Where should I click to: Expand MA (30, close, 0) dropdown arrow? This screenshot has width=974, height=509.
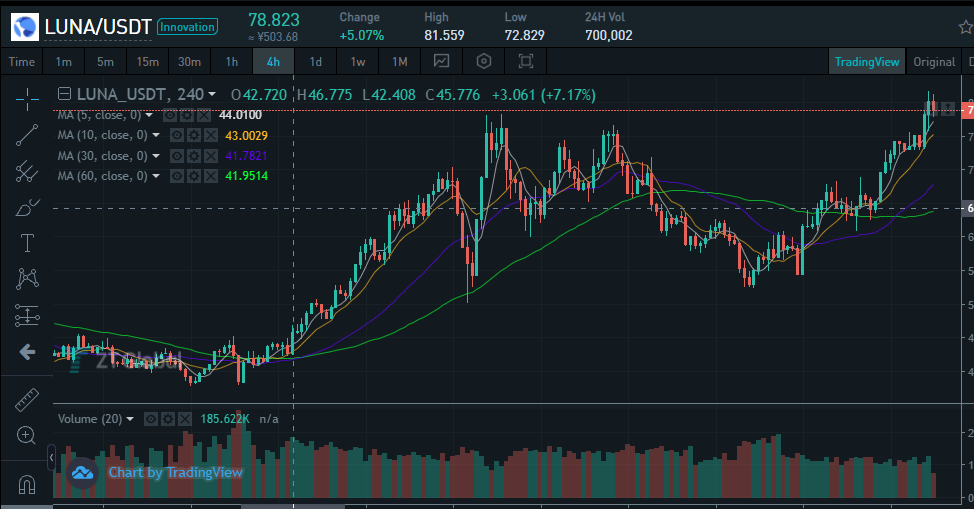coord(156,156)
